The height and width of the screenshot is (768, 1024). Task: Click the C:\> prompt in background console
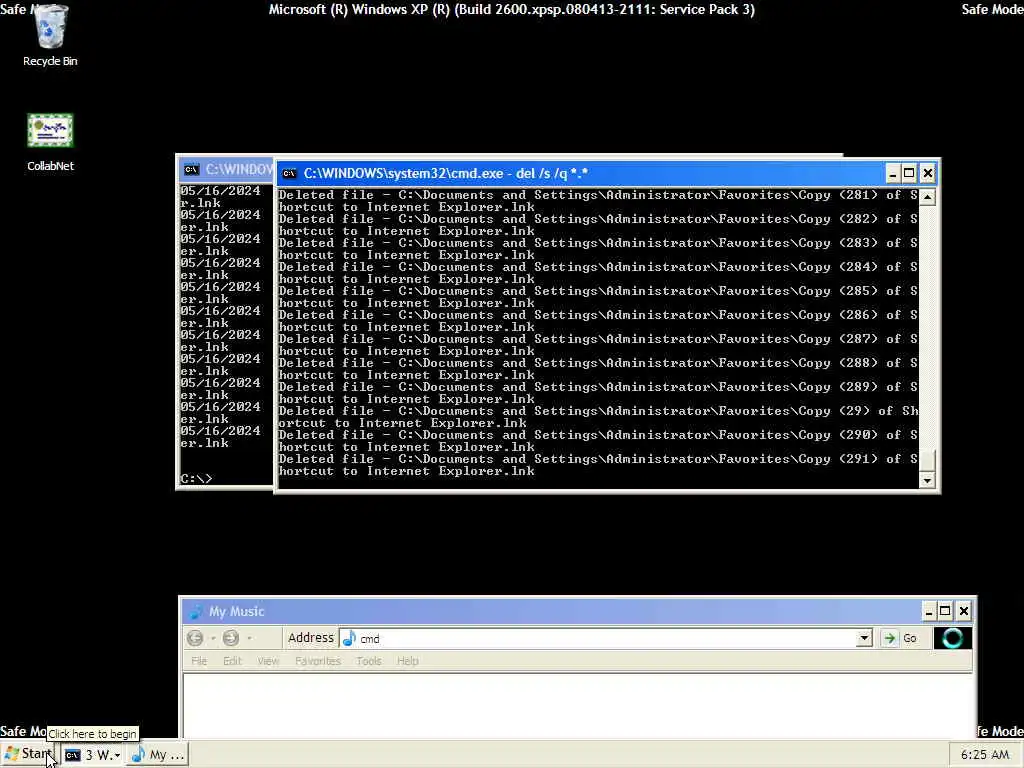[196, 479]
